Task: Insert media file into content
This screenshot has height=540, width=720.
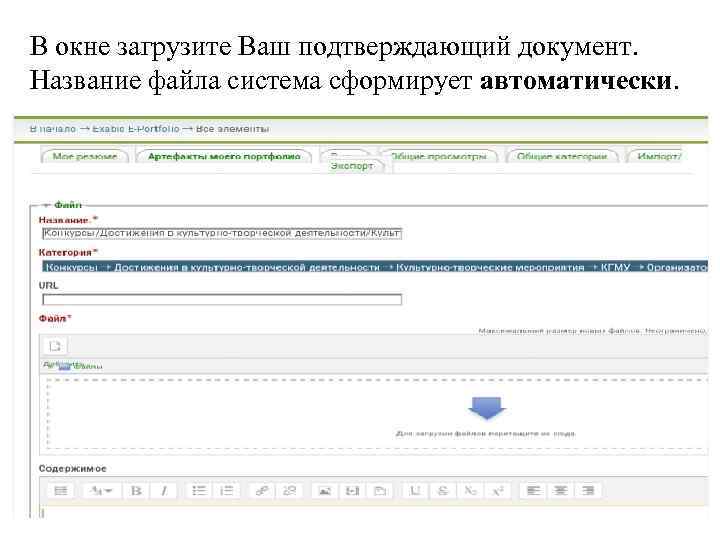Action: [352, 490]
